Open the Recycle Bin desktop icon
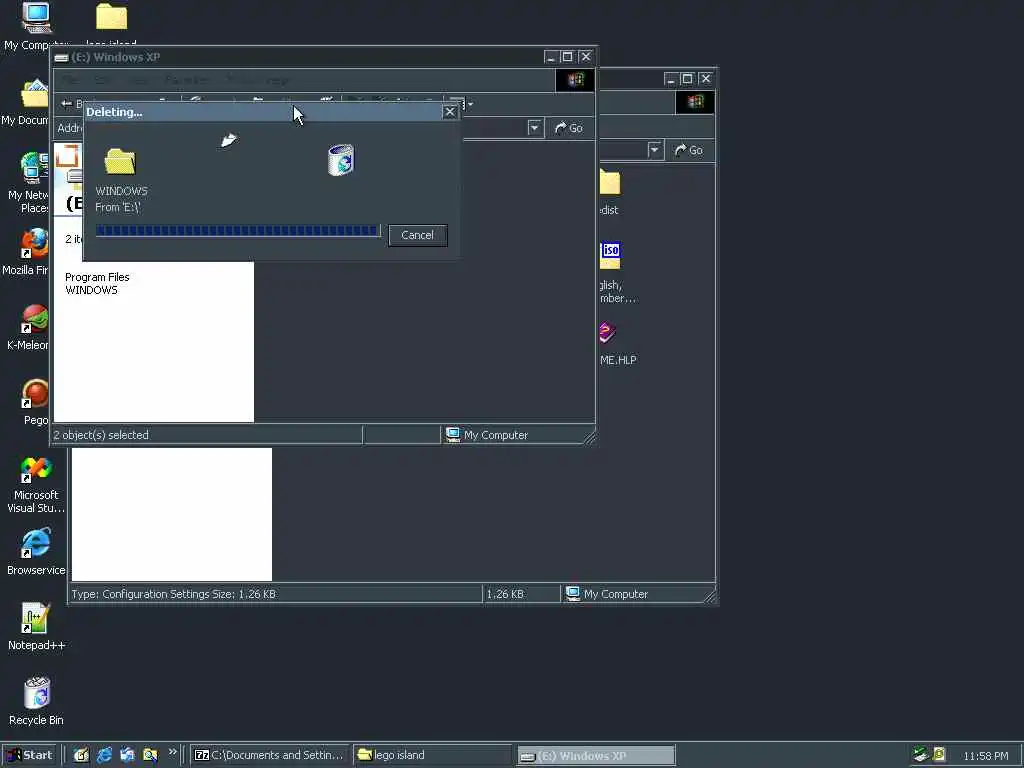Image resolution: width=1024 pixels, height=768 pixels. 37,693
